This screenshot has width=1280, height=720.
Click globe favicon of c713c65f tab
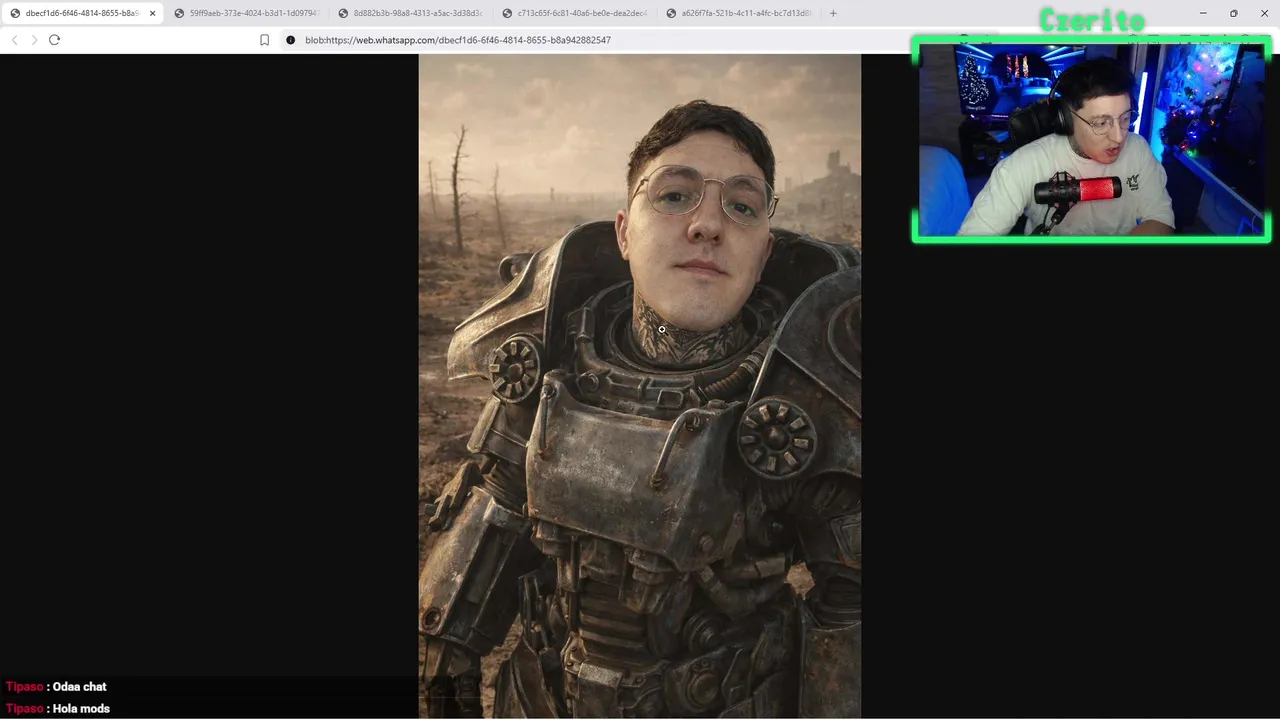click(x=507, y=13)
